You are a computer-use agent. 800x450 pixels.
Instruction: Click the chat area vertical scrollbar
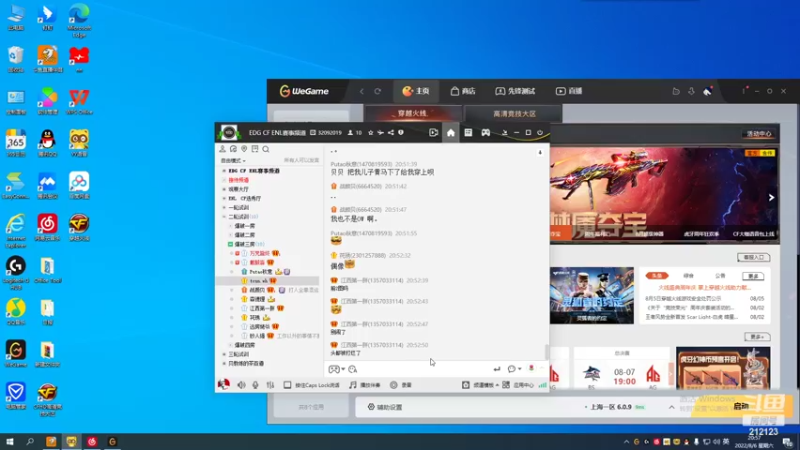(547, 352)
